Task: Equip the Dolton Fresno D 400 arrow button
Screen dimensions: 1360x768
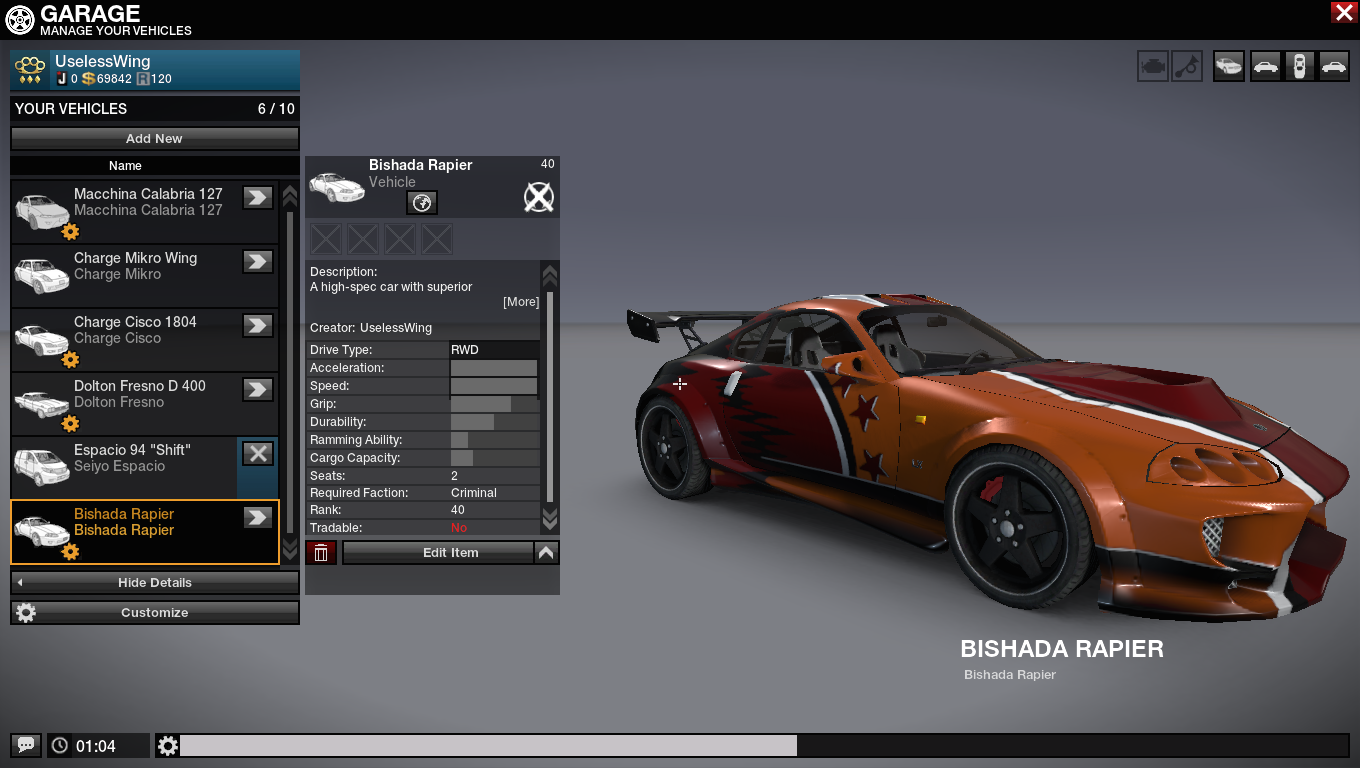Action: click(x=258, y=389)
